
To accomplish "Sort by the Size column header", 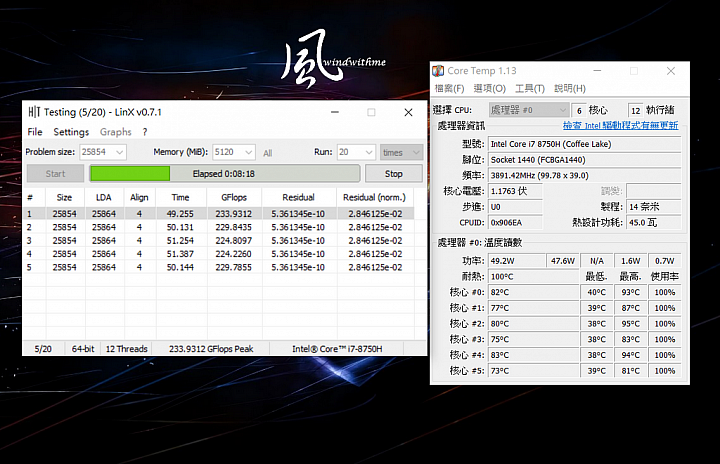I will (x=64, y=198).
